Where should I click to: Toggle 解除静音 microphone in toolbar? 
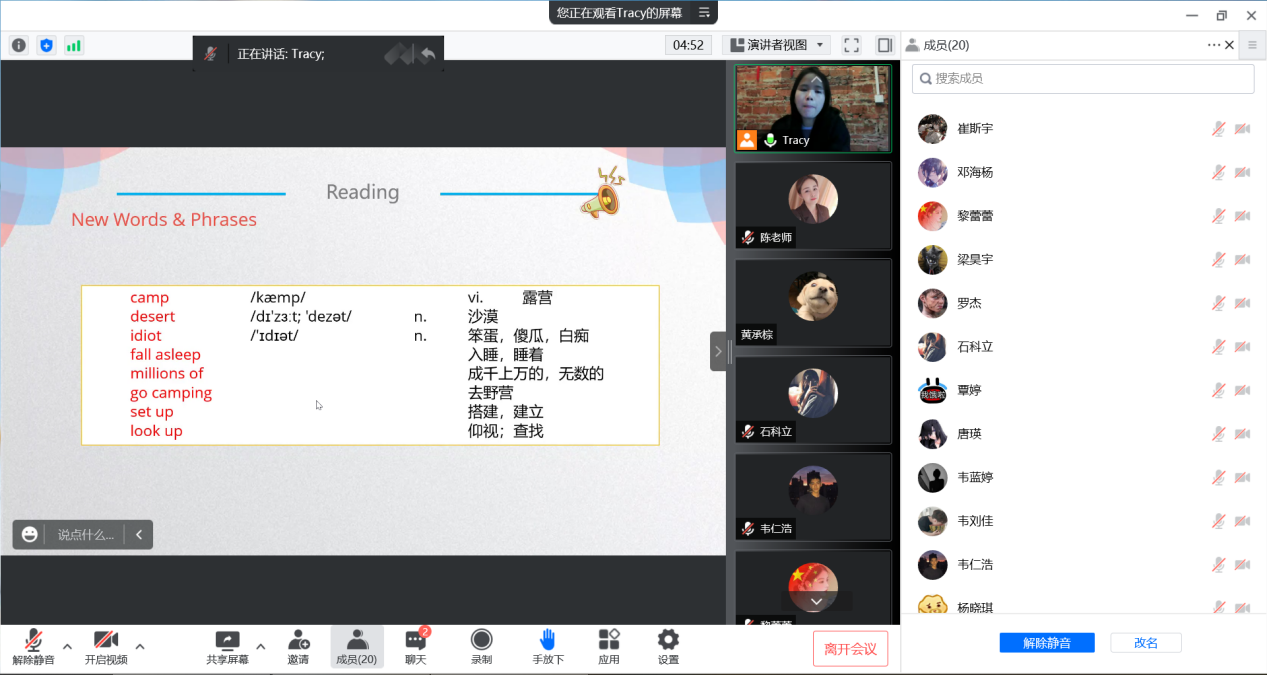(33, 641)
